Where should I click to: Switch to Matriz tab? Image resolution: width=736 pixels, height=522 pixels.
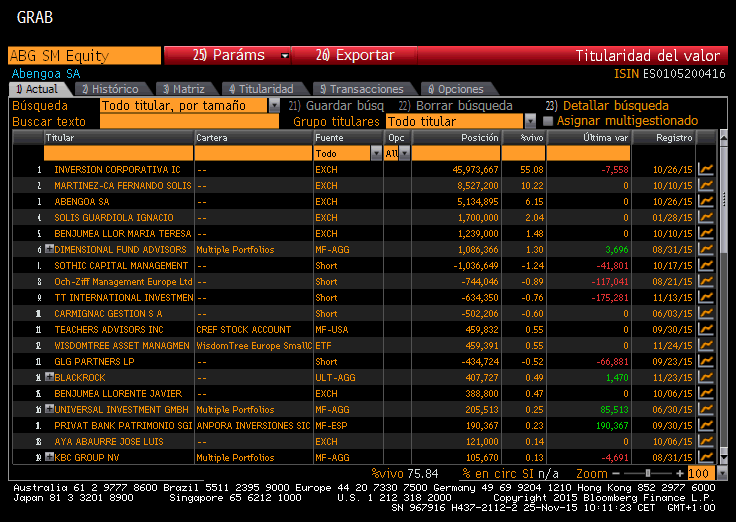point(184,89)
